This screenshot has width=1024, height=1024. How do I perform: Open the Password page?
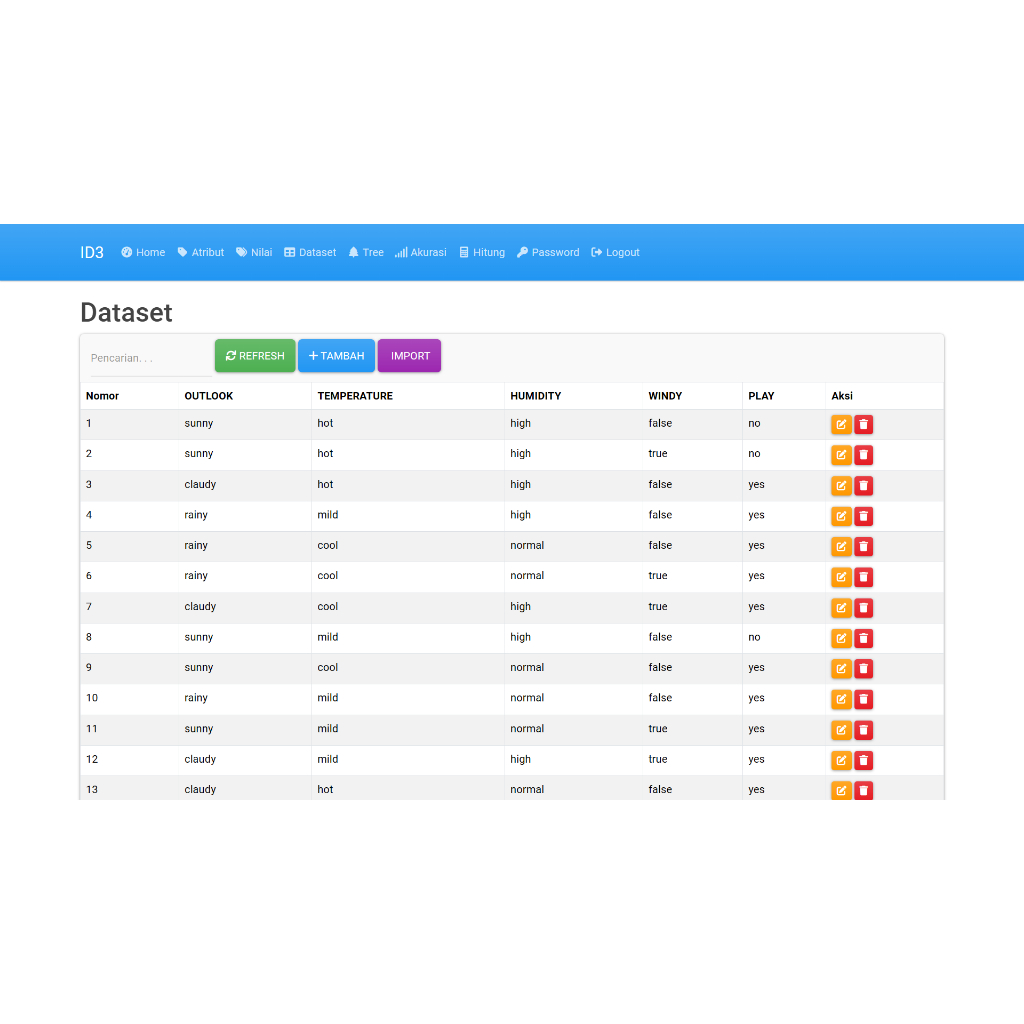[548, 252]
